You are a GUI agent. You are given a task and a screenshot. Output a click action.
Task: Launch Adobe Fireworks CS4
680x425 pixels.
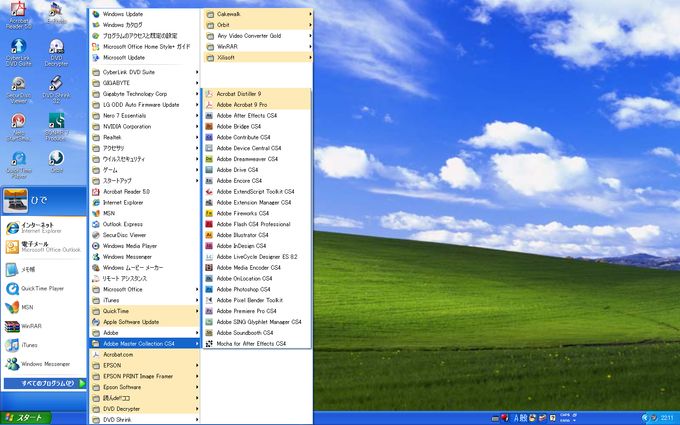257,213
